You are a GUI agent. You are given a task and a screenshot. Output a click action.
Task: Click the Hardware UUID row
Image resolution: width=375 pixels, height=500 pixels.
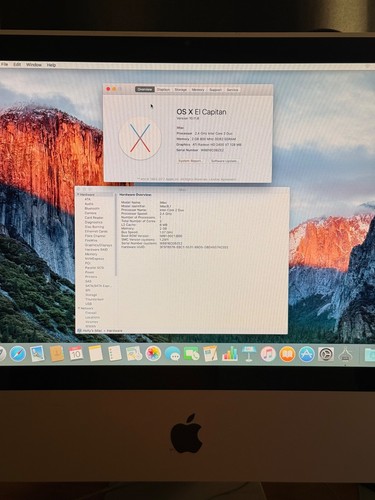[174, 247]
